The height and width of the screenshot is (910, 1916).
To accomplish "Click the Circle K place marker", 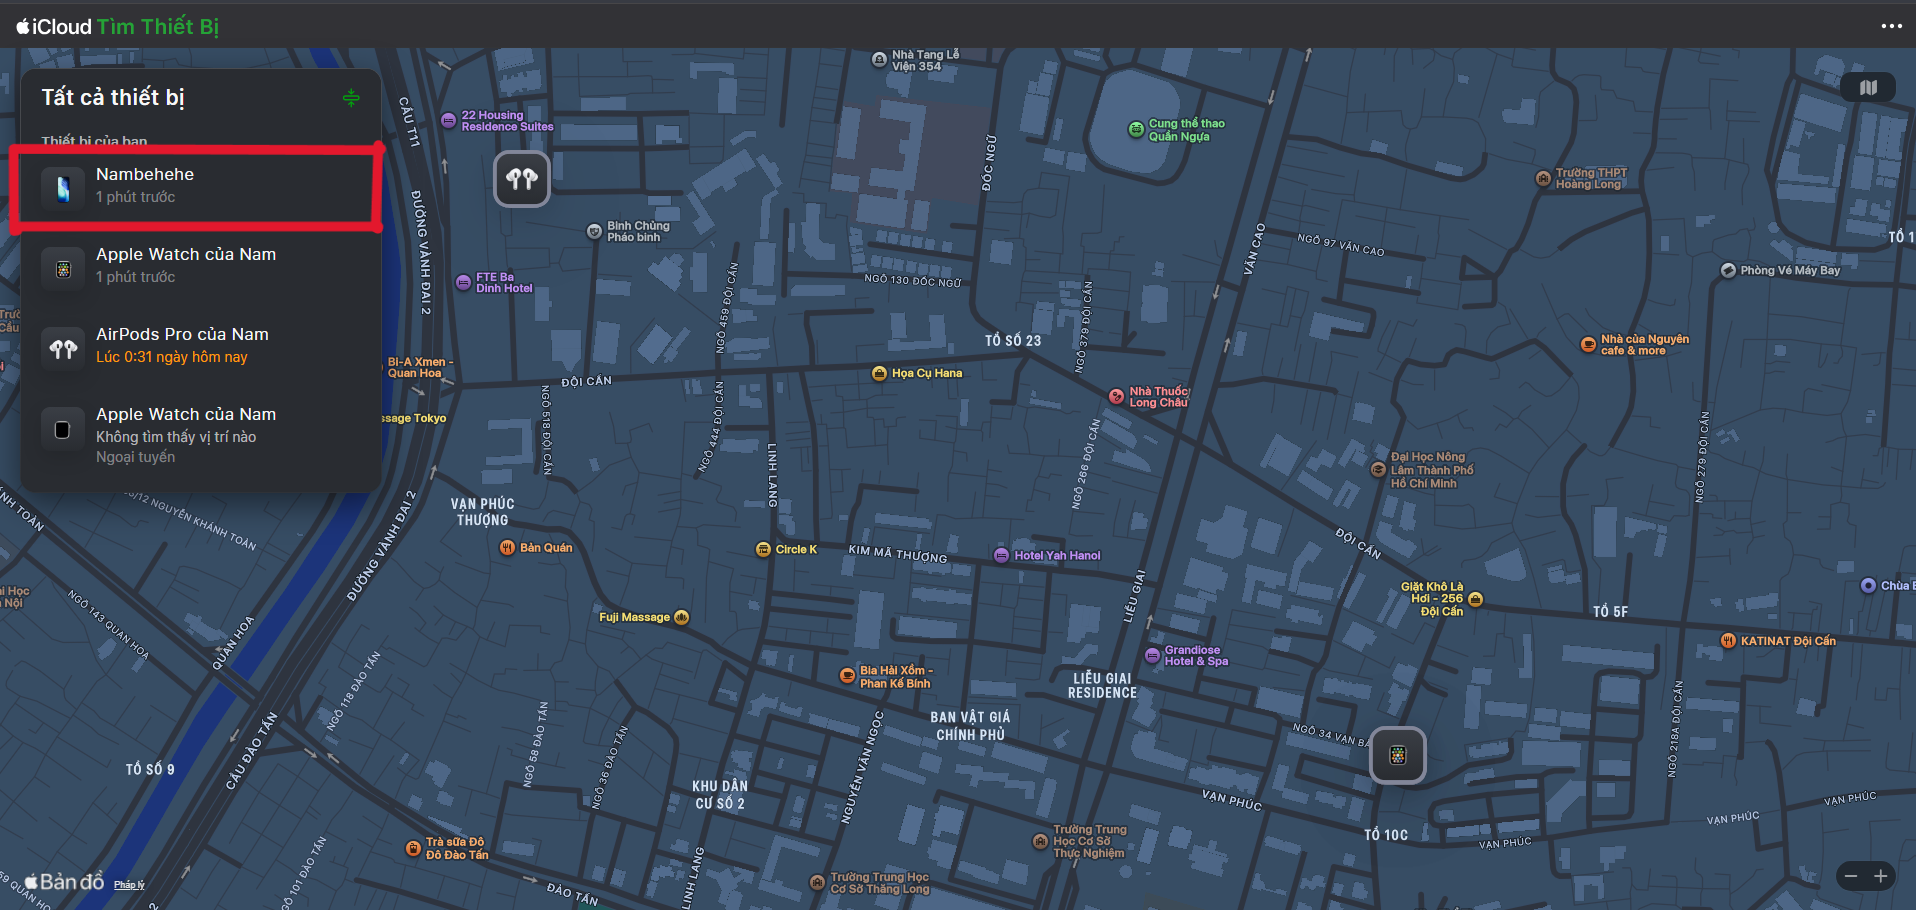I will point(764,549).
